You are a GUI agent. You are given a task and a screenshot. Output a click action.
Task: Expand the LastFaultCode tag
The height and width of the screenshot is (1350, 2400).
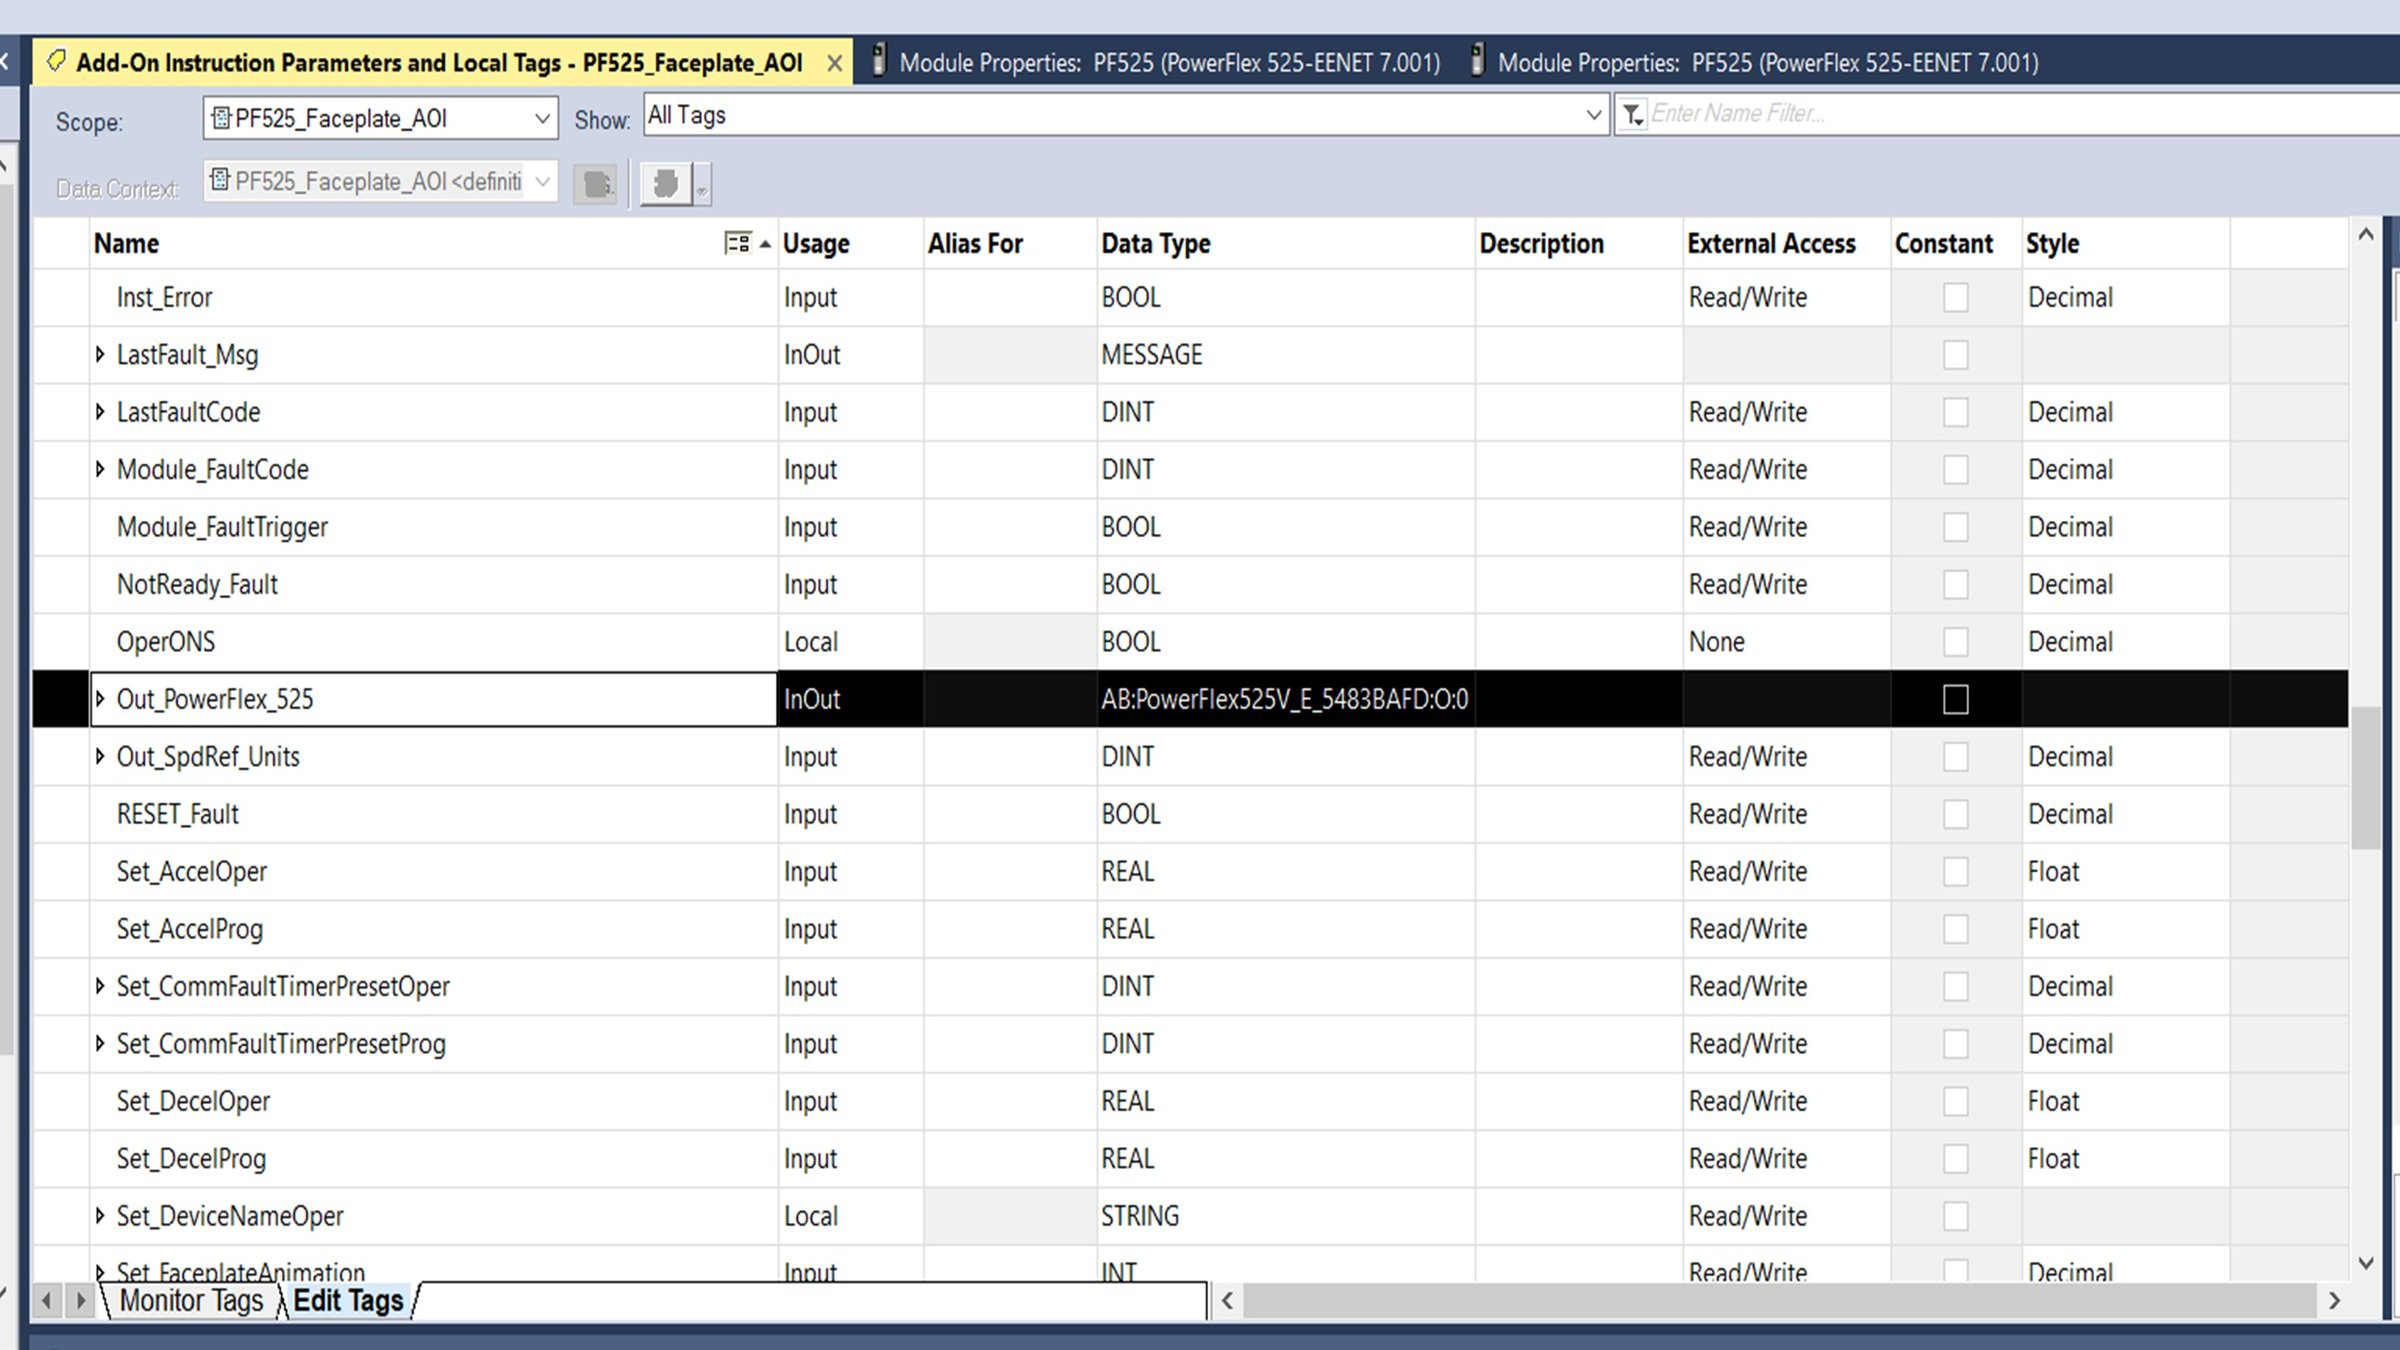[100, 411]
